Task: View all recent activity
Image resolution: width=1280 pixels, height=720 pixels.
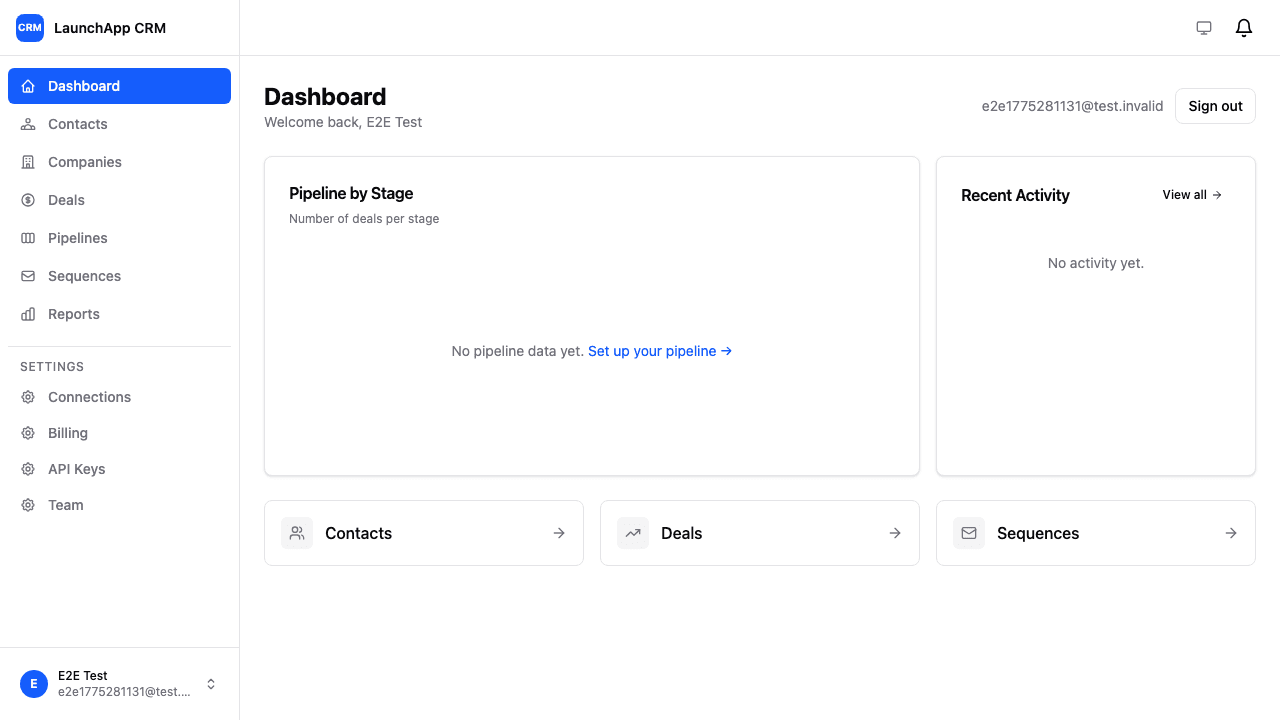Action: click(x=1191, y=195)
